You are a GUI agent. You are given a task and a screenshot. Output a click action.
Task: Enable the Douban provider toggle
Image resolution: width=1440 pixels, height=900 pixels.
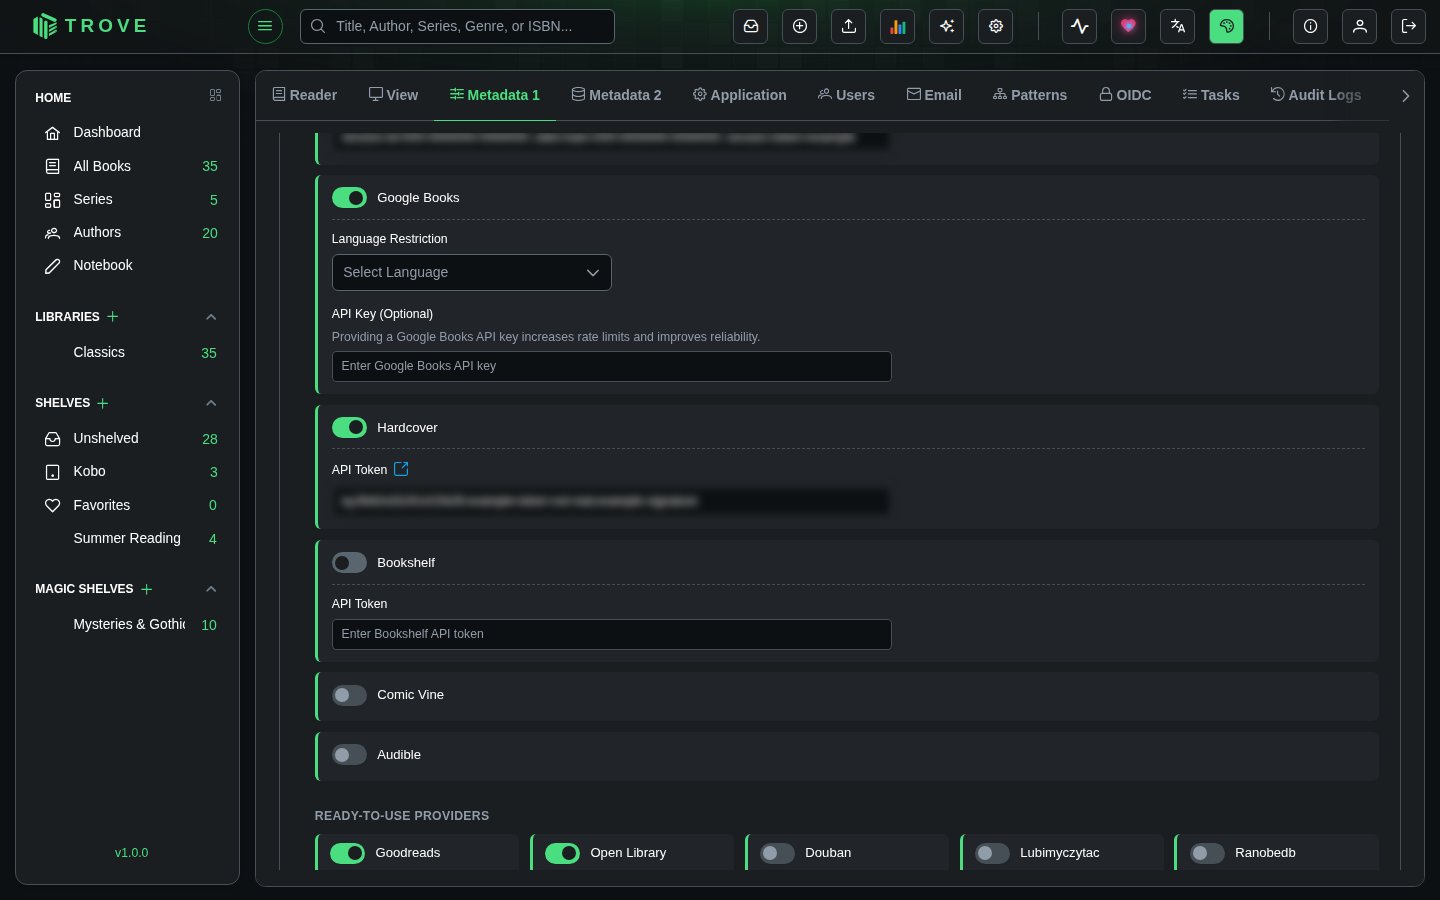pos(777,853)
